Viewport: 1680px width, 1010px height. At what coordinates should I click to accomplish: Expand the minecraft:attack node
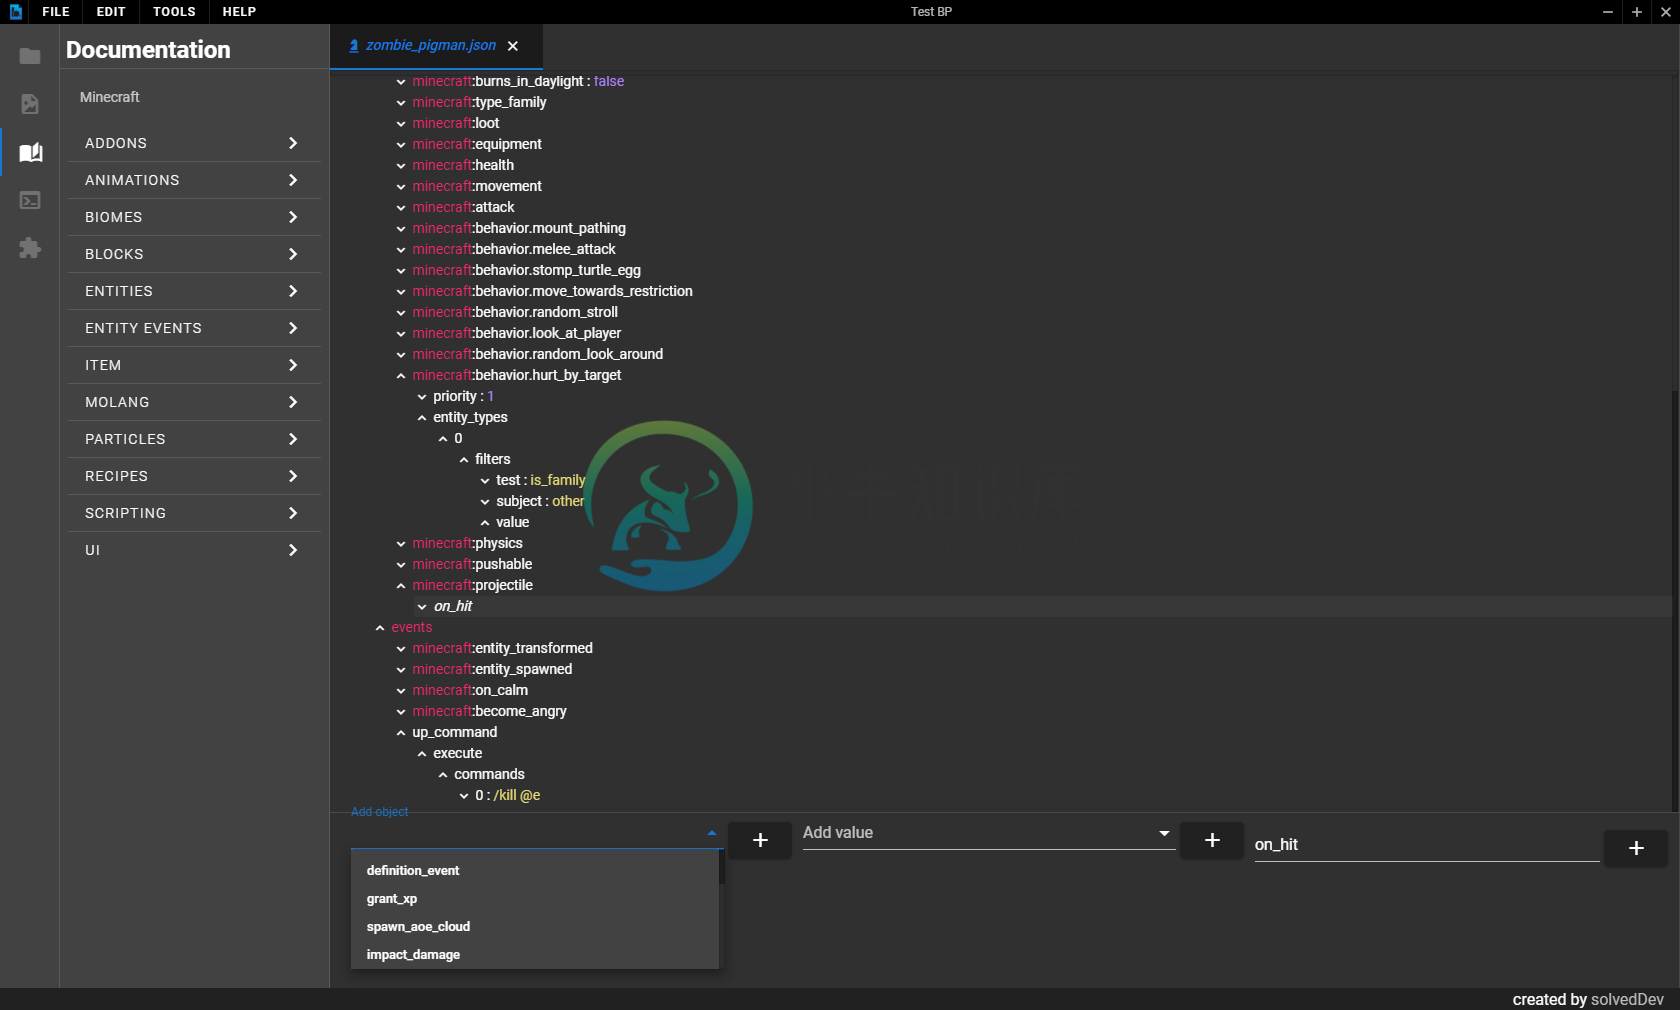point(401,208)
